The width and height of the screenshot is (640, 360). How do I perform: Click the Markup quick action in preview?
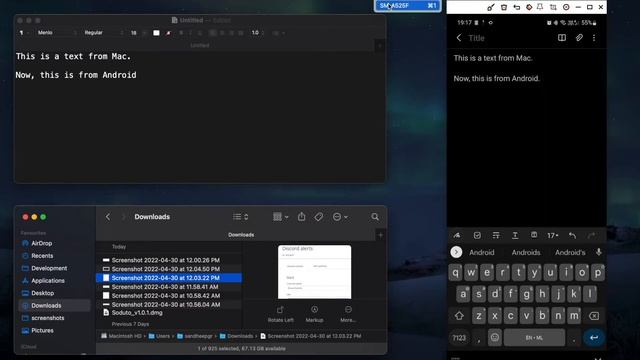[x=314, y=314]
